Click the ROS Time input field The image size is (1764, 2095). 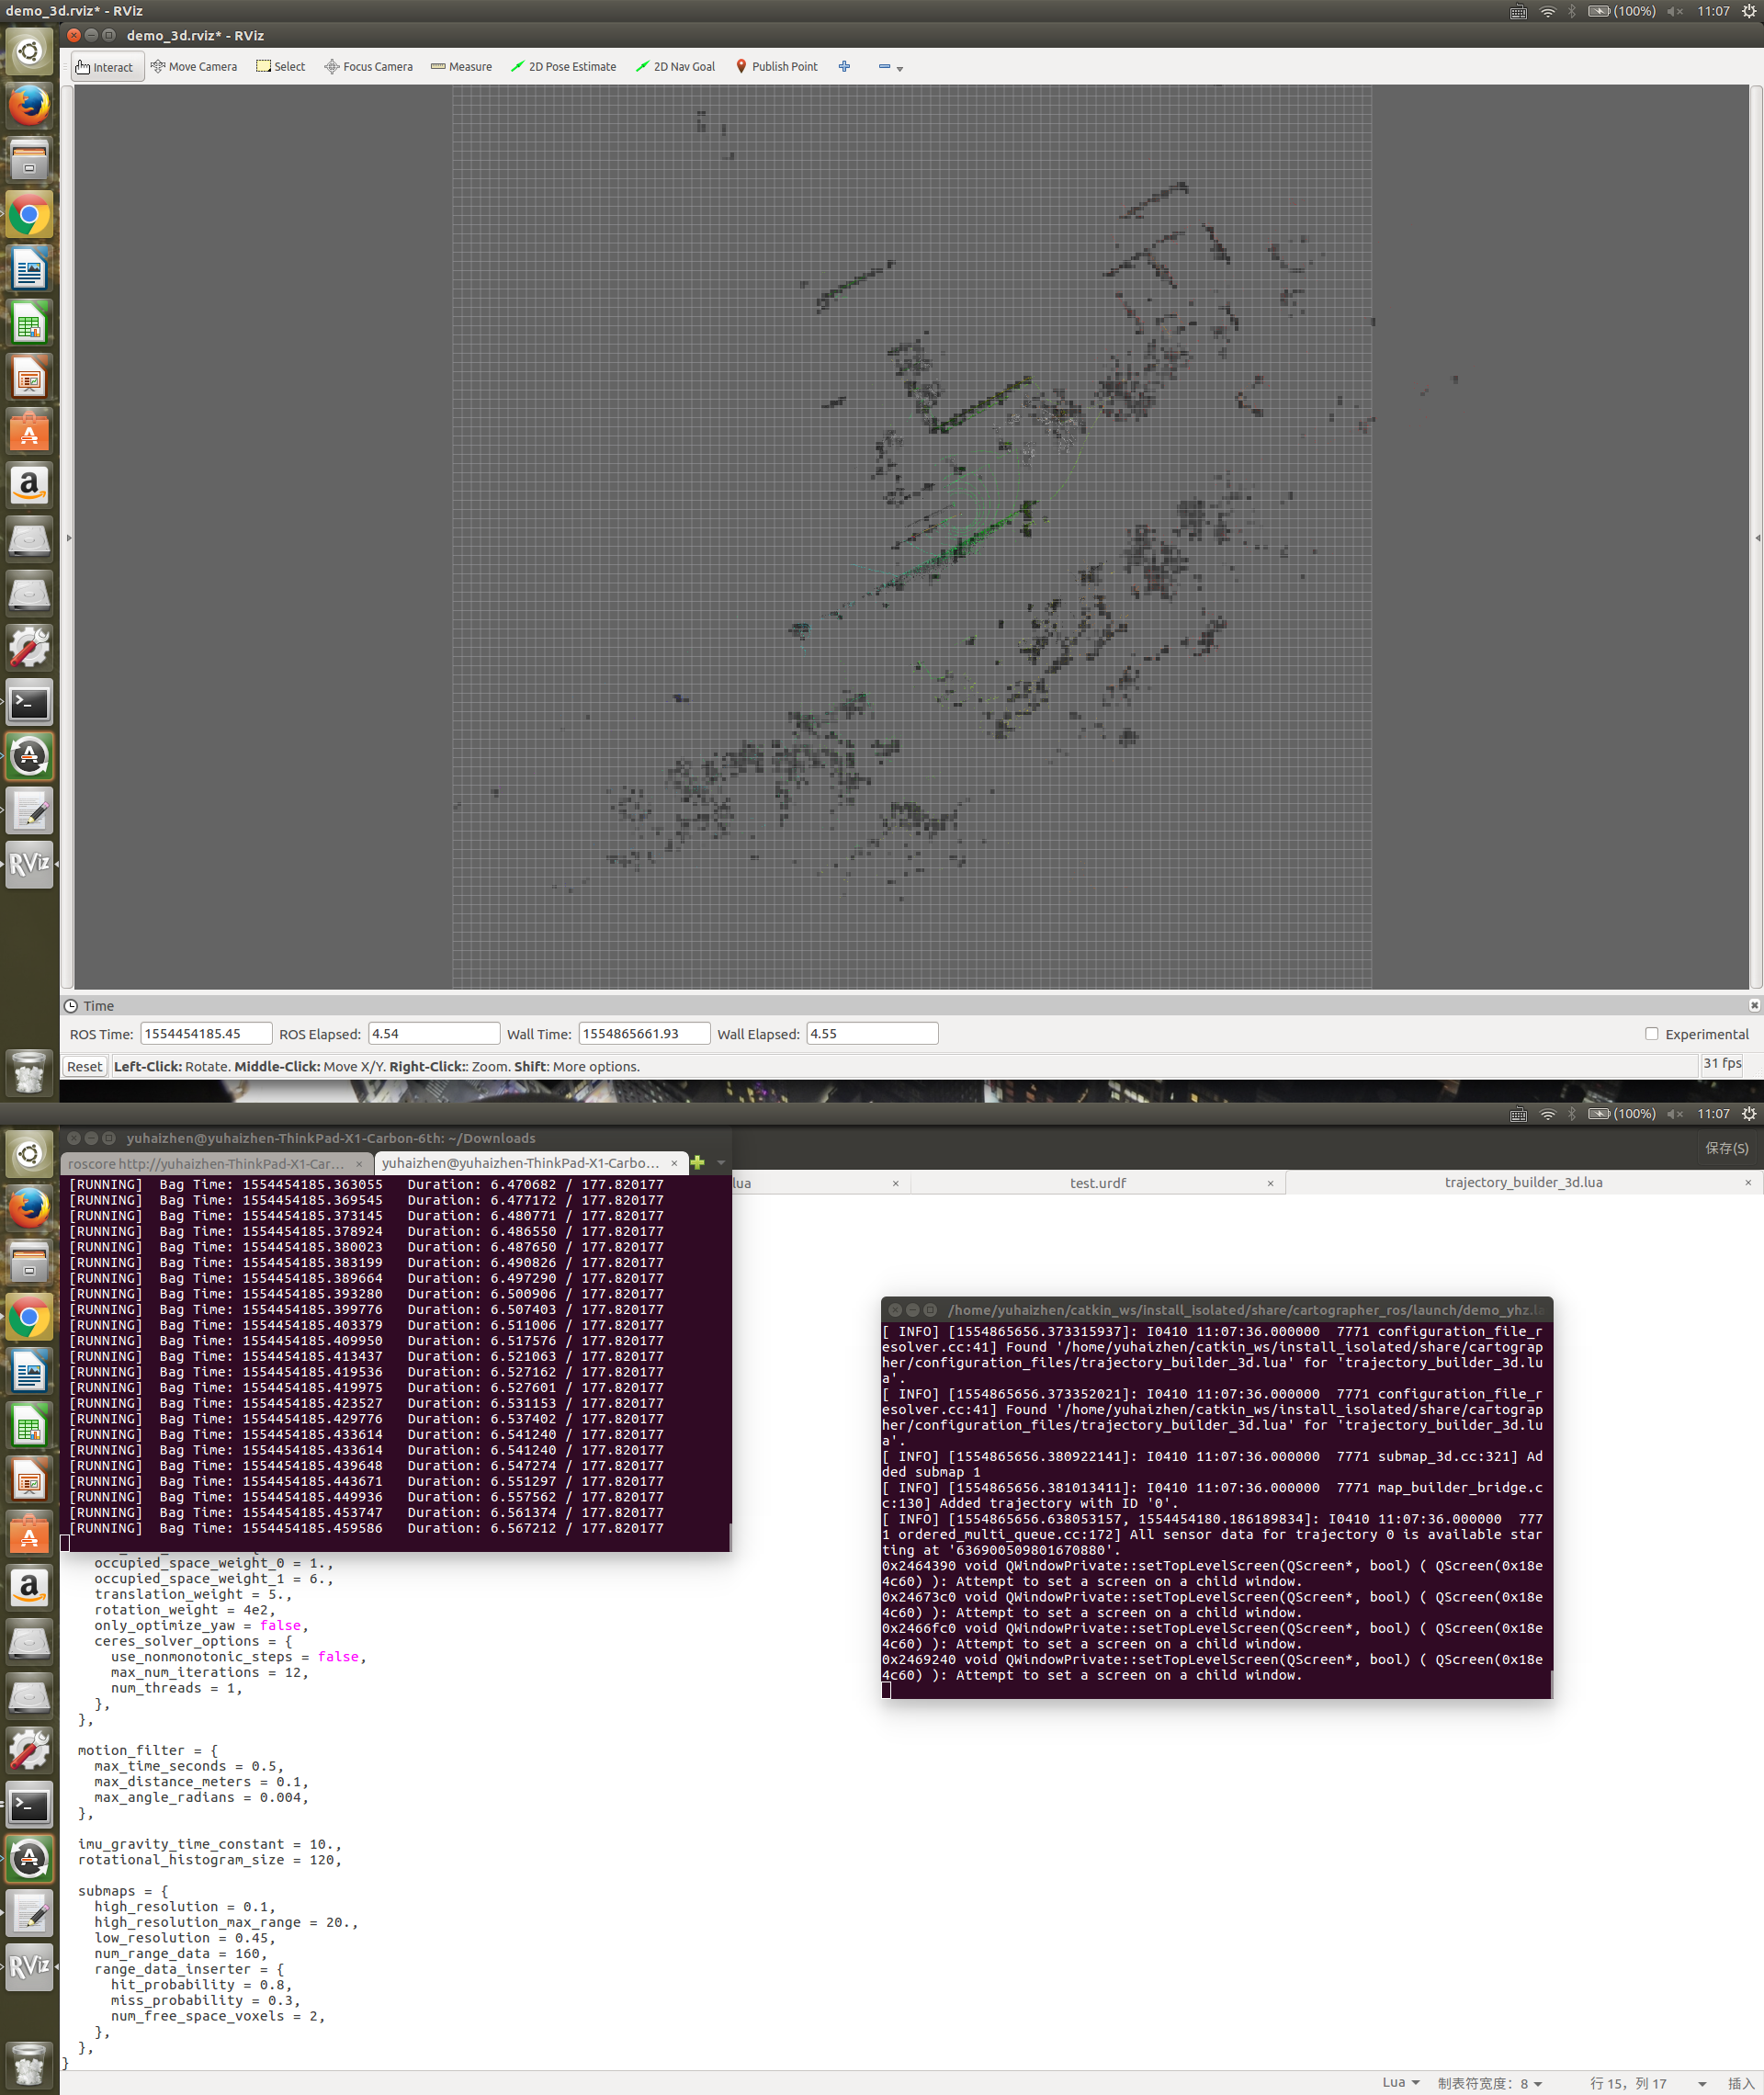pyautogui.click(x=205, y=1032)
